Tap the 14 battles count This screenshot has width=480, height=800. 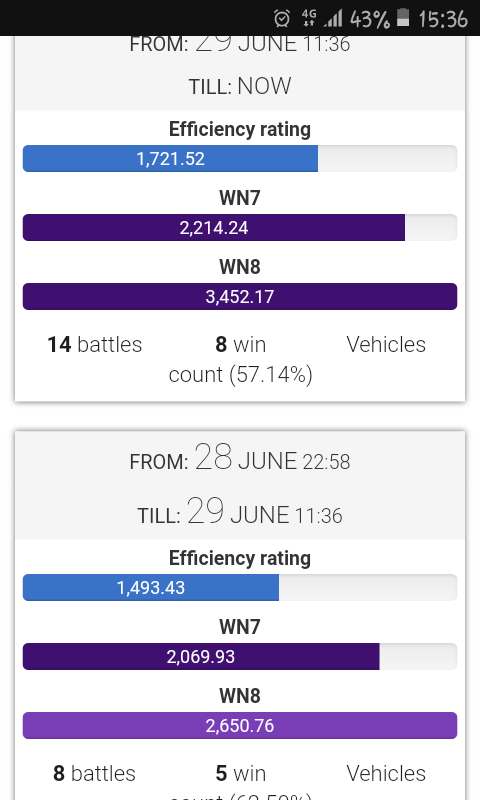pos(95,344)
